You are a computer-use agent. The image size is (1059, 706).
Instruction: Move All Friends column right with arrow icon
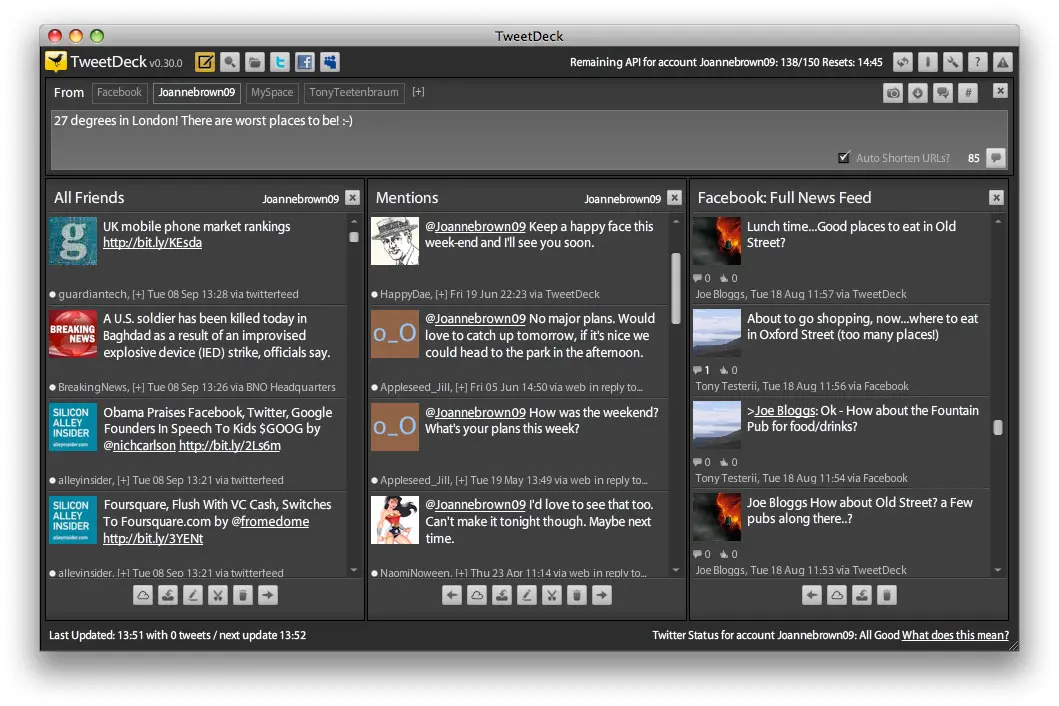tap(268, 595)
